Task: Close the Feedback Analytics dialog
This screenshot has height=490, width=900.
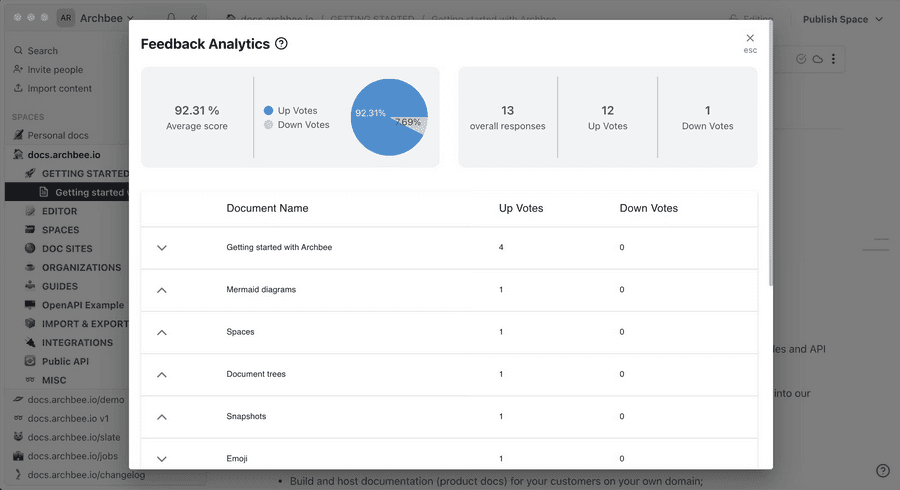Action: 750,38
